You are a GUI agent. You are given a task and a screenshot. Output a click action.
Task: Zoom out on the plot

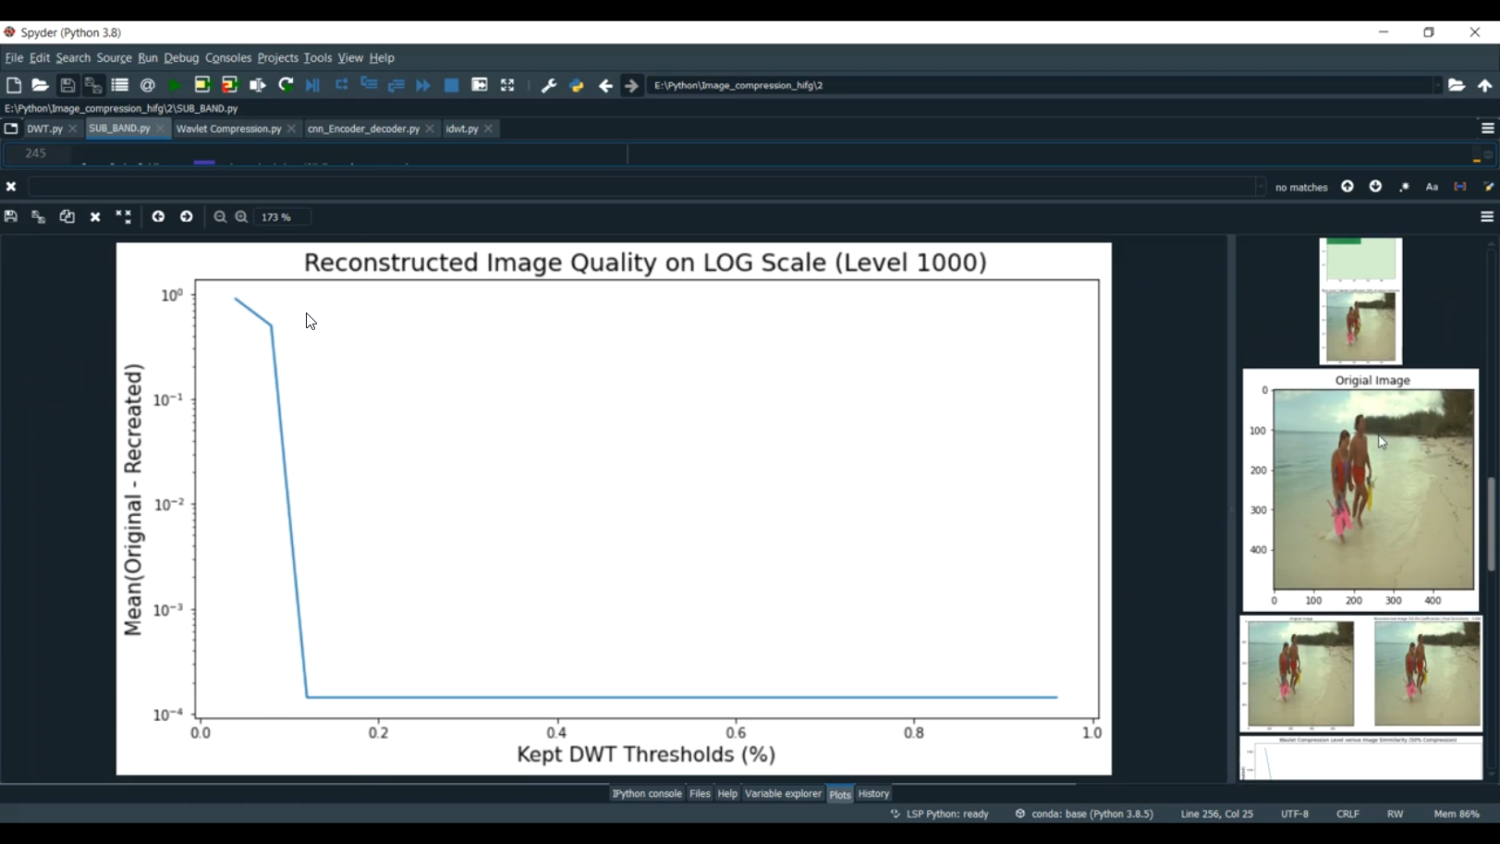(220, 217)
